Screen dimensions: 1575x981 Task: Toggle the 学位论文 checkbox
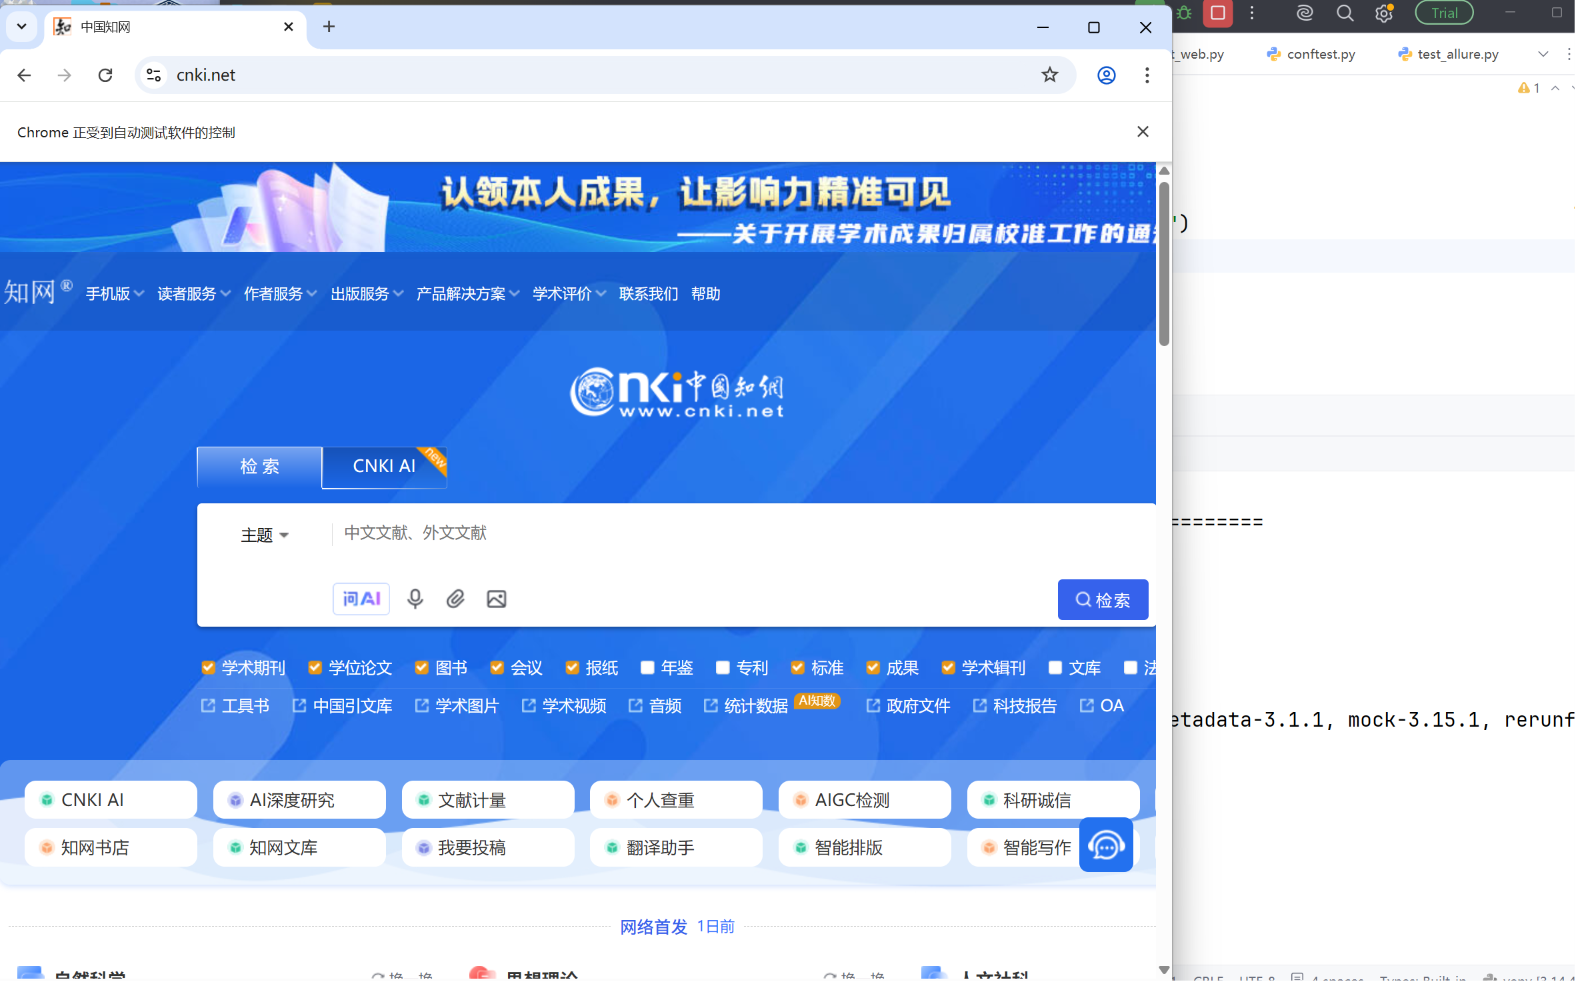click(315, 668)
